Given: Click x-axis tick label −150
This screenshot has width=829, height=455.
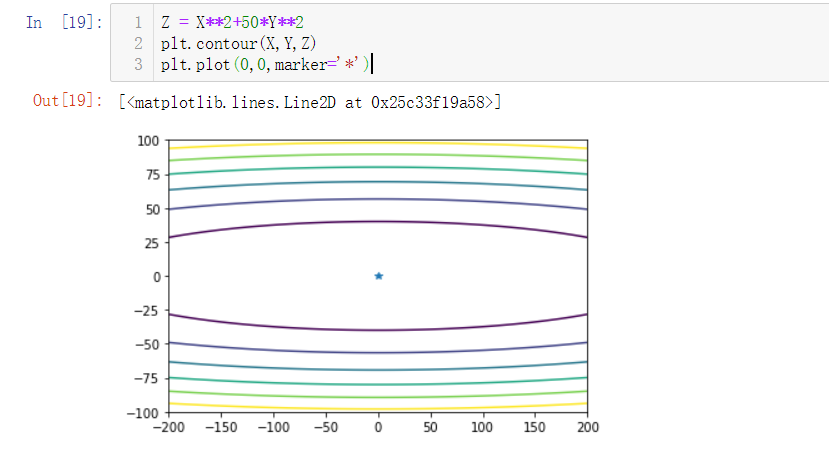Looking at the screenshot, I should pyautogui.click(x=221, y=427).
